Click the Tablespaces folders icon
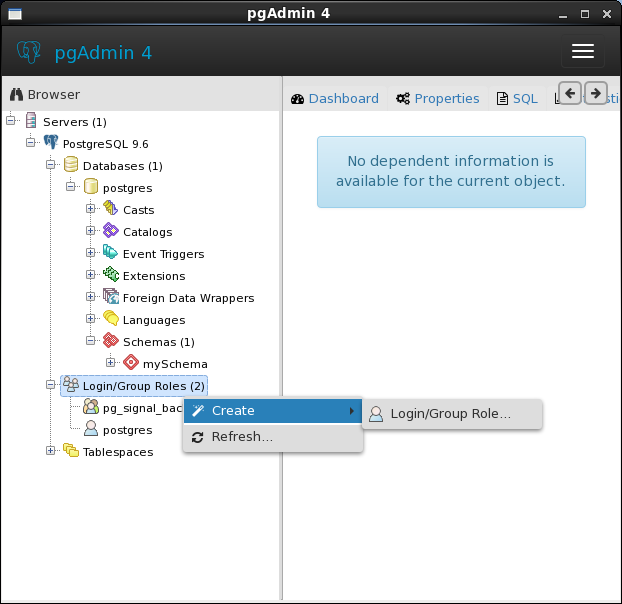 pyautogui.click(x=71, y=451)
